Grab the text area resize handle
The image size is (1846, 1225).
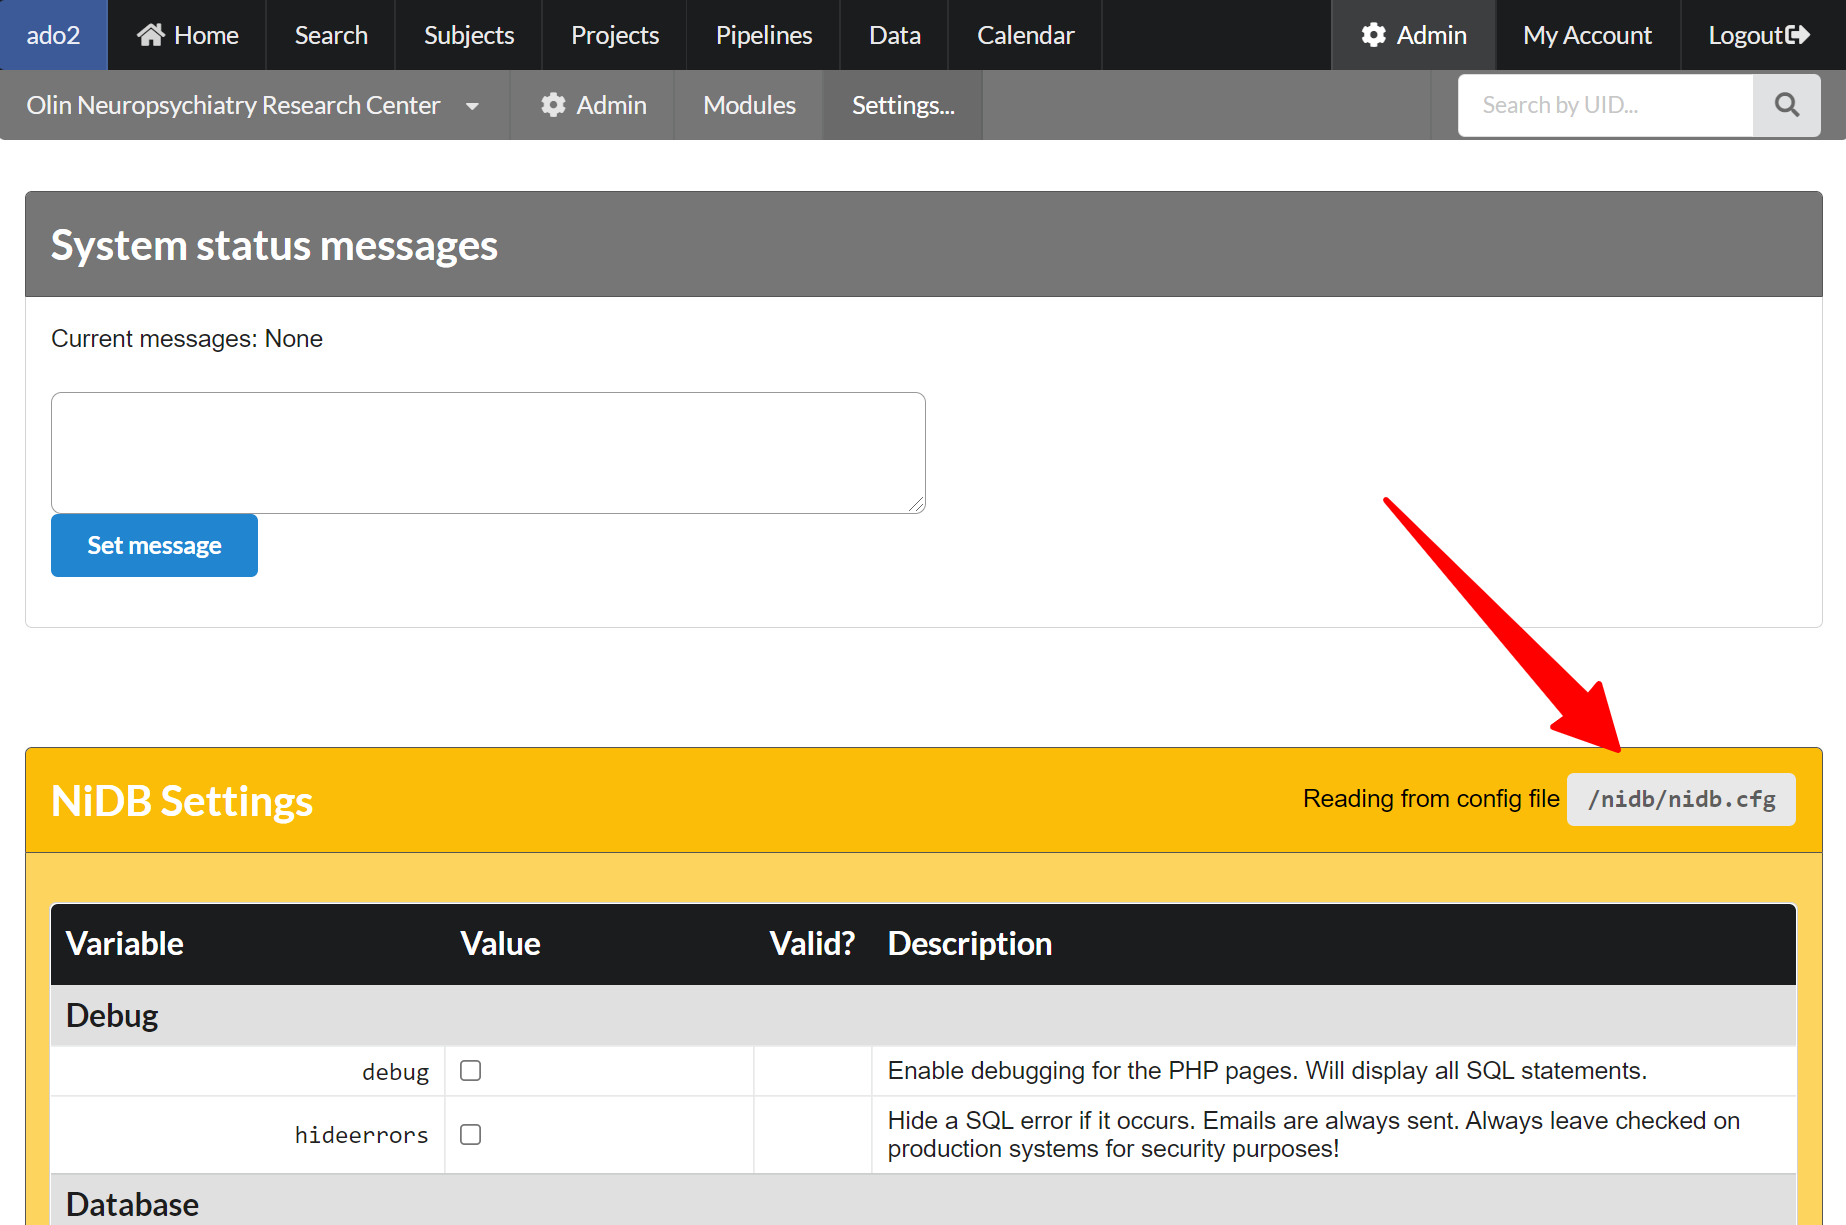tap(917, 505)
